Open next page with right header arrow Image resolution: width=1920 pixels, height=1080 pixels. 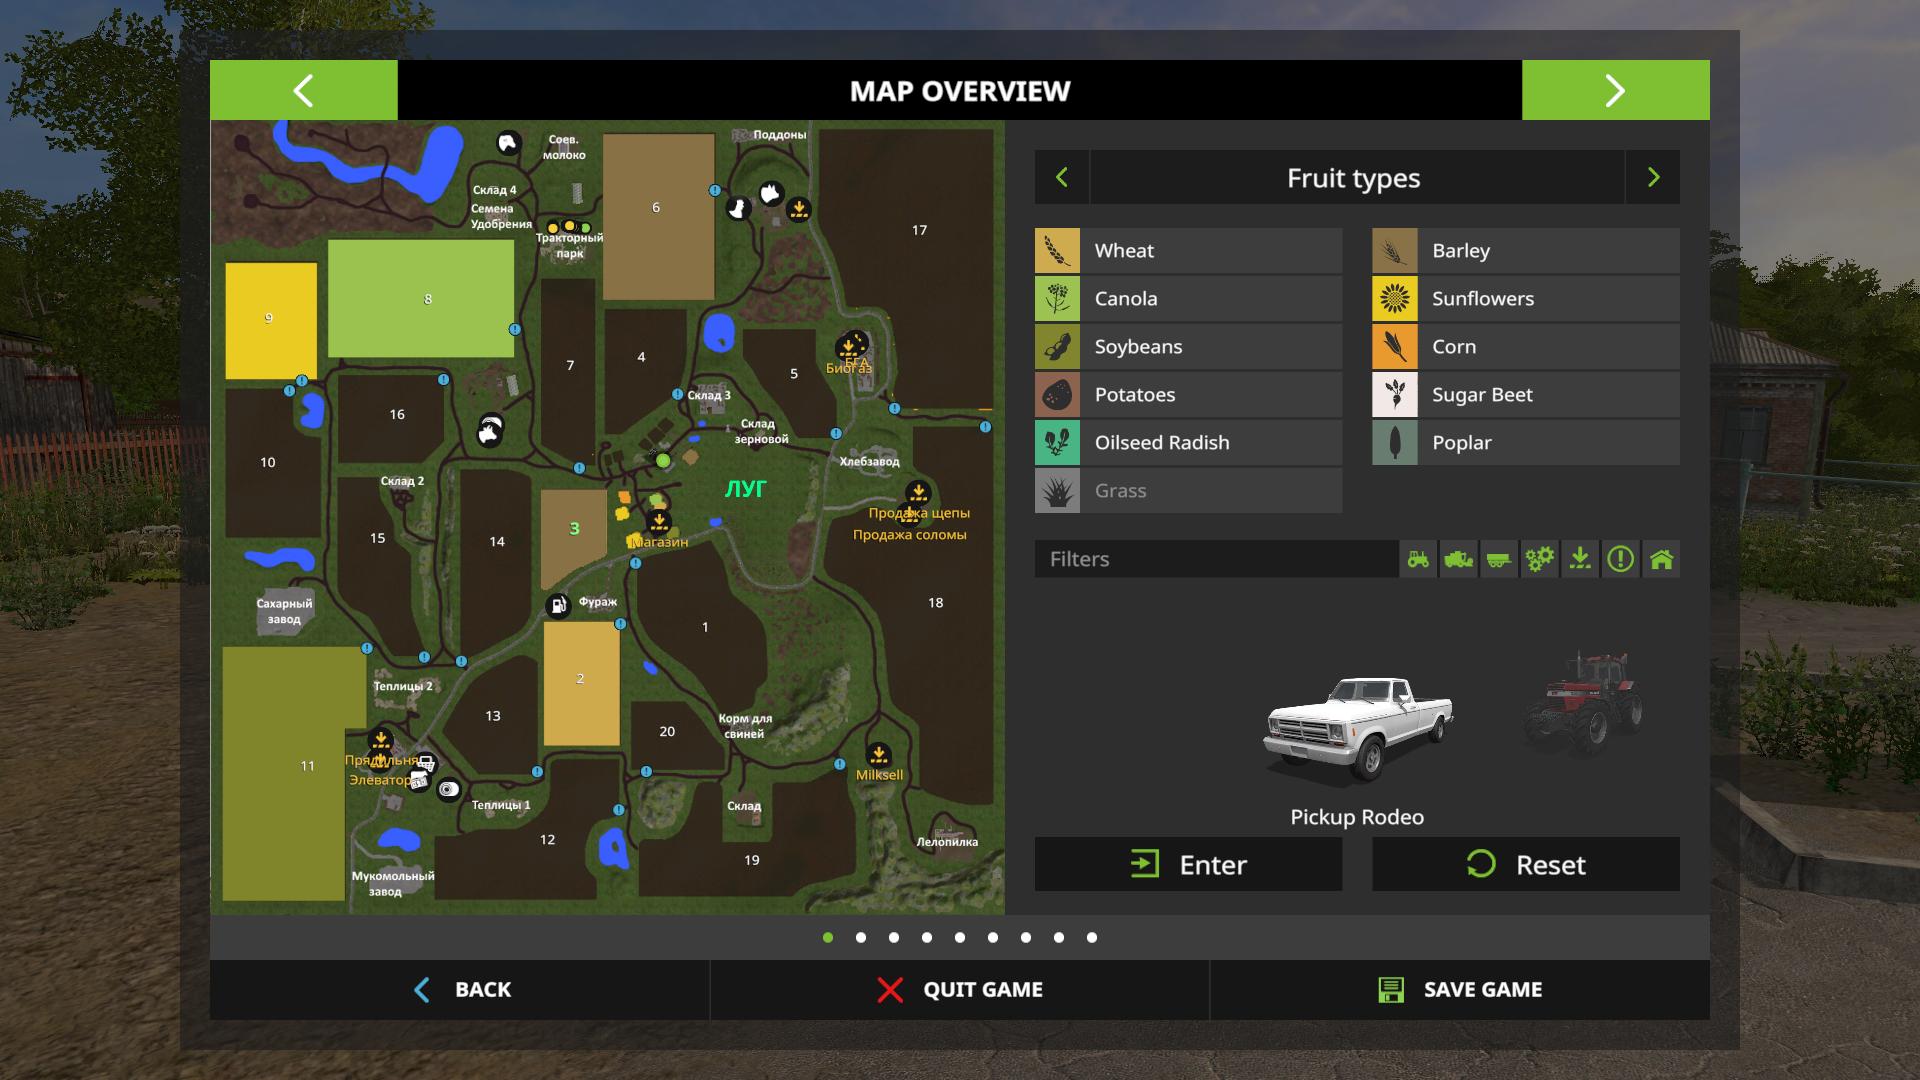[x=1615, y=90]
